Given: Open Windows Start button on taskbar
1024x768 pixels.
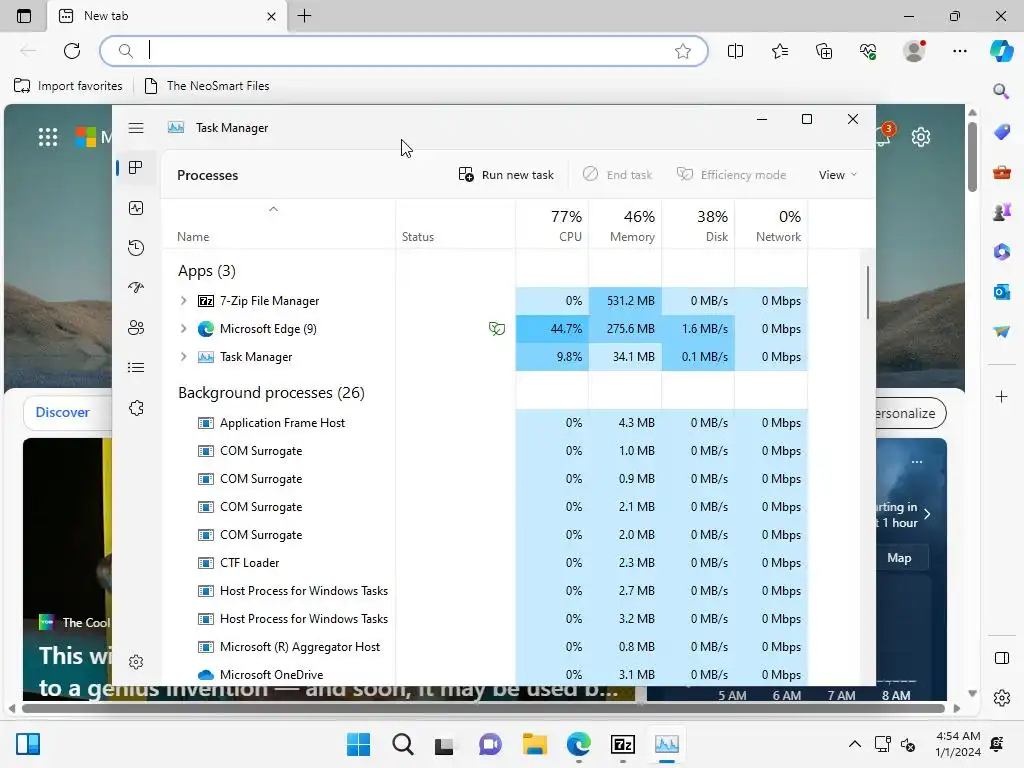Looking at the screenshot, I should coord(358,744).
